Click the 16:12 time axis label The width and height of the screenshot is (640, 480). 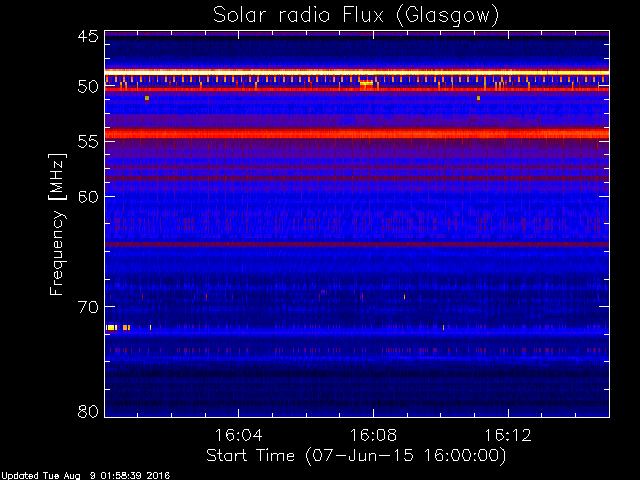point(508,435)
